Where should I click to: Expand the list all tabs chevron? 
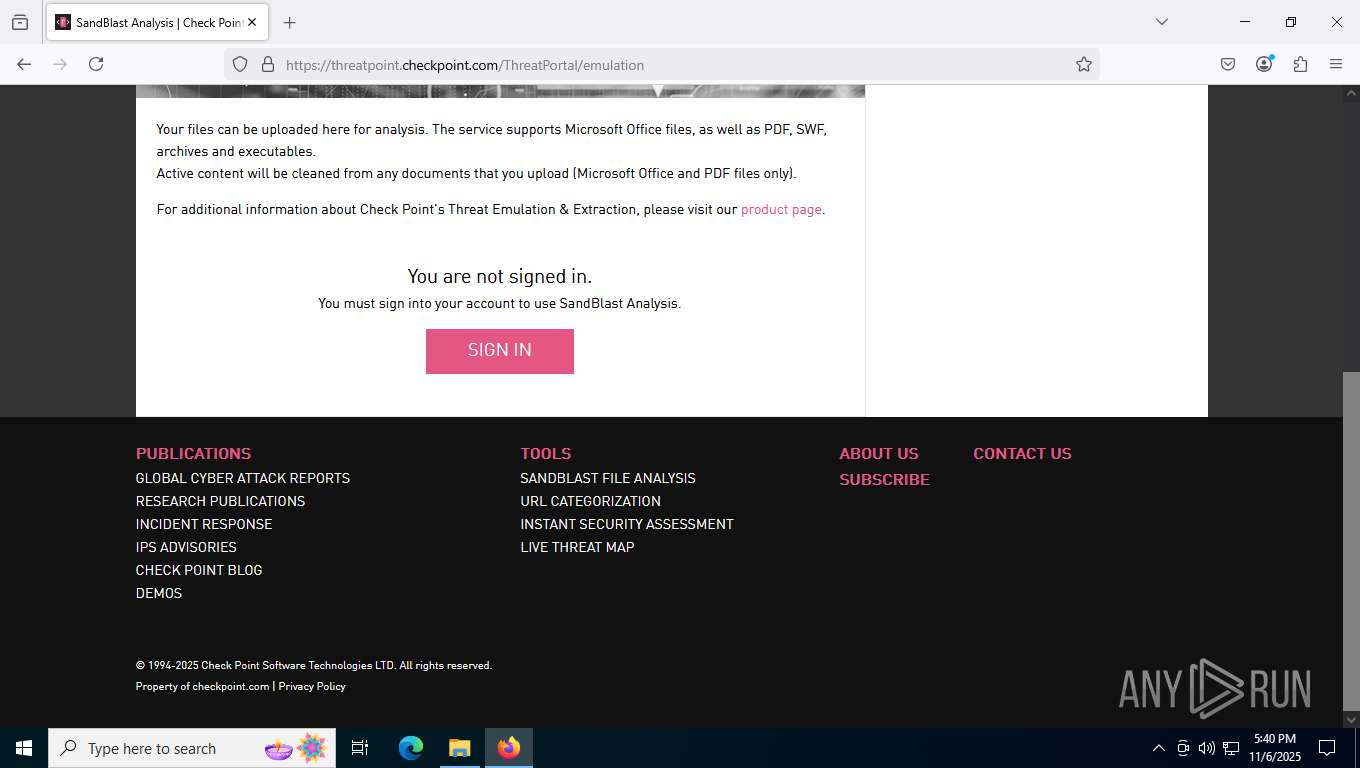click(x=1162, y=22)
